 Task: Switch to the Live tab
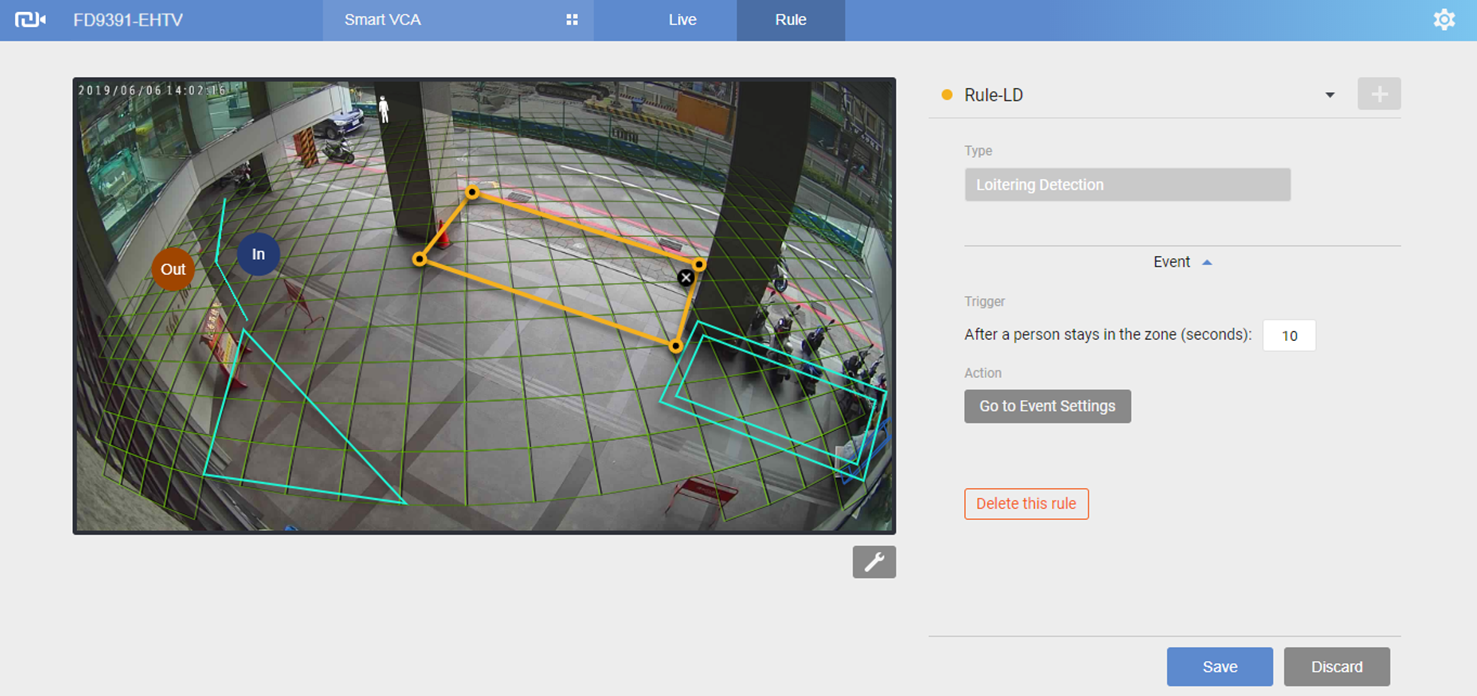tap(682, 20)
